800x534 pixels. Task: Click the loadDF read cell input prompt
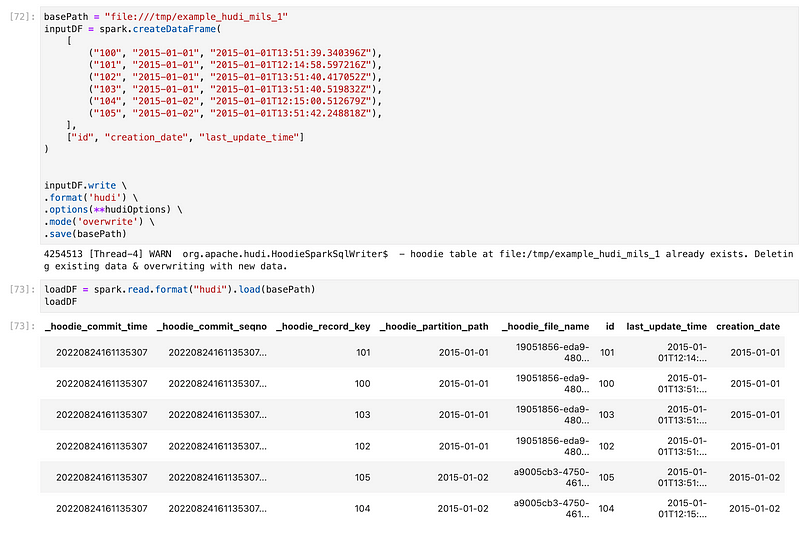point(22,289)
